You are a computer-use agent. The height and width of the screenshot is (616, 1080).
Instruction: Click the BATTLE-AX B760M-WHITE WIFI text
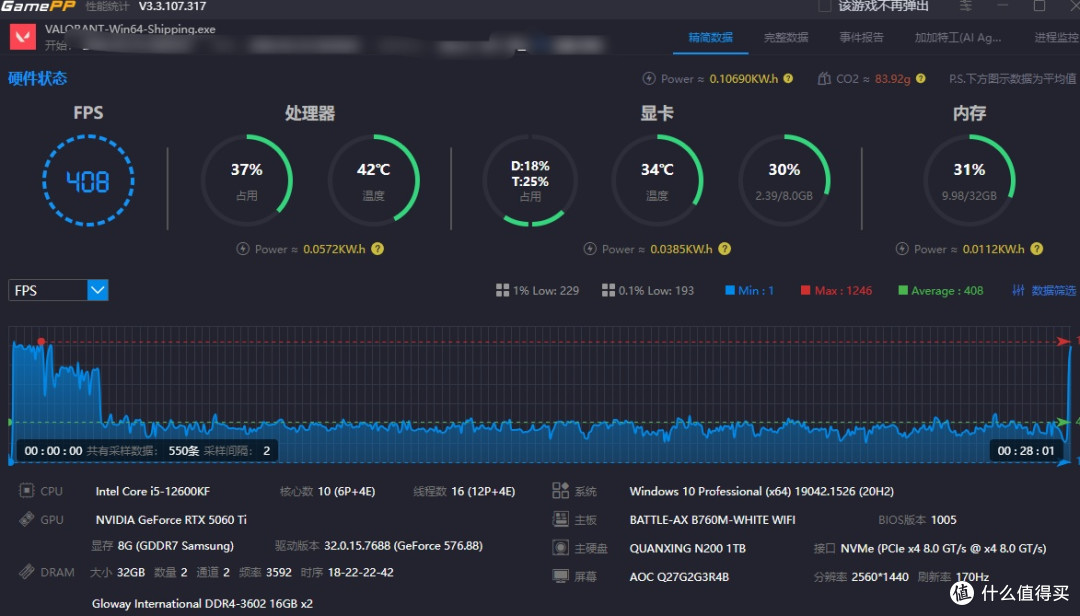712,520
